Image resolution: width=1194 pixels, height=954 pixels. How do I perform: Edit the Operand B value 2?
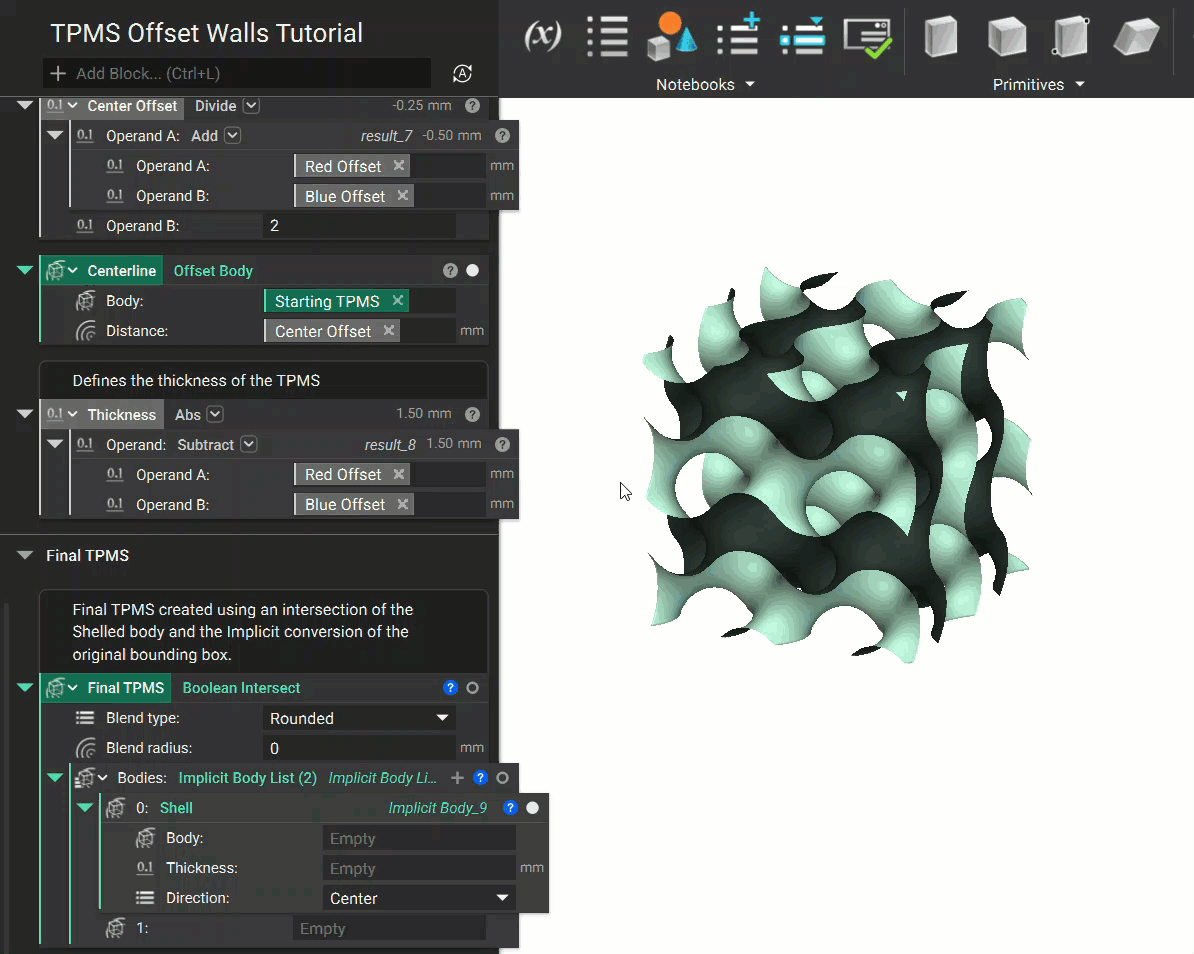click(359, 226)
